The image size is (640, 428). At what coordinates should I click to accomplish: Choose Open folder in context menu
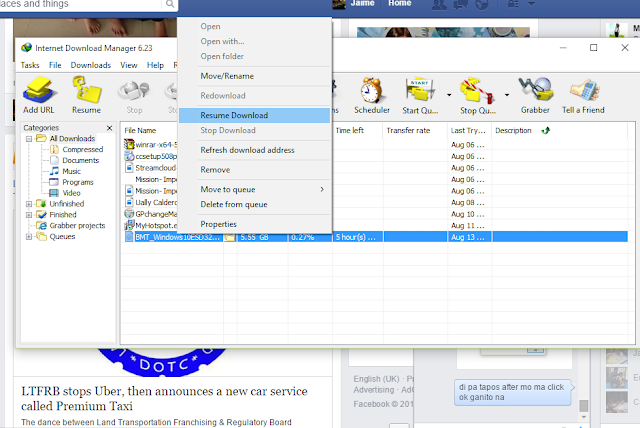coord(254,56)
